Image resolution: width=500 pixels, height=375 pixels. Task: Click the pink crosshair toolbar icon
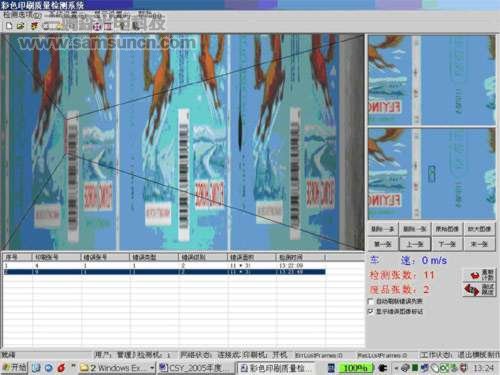point(97,27)
